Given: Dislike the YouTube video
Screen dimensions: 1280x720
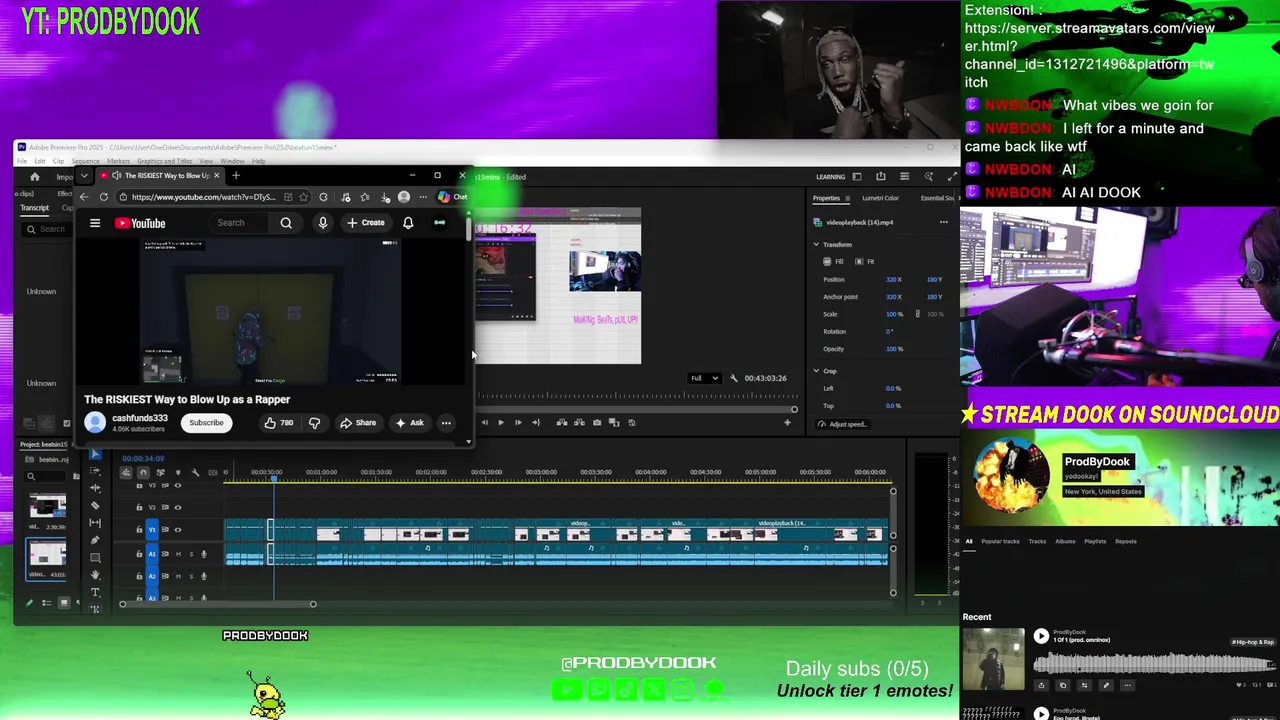Looking at the screenshot, I should coord(314,423).
